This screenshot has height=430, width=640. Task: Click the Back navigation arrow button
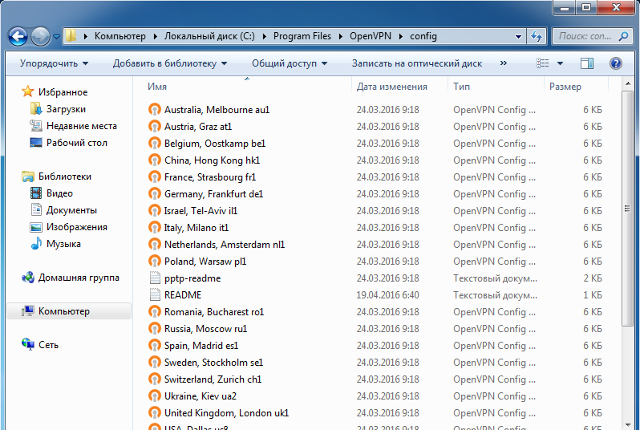18,37
